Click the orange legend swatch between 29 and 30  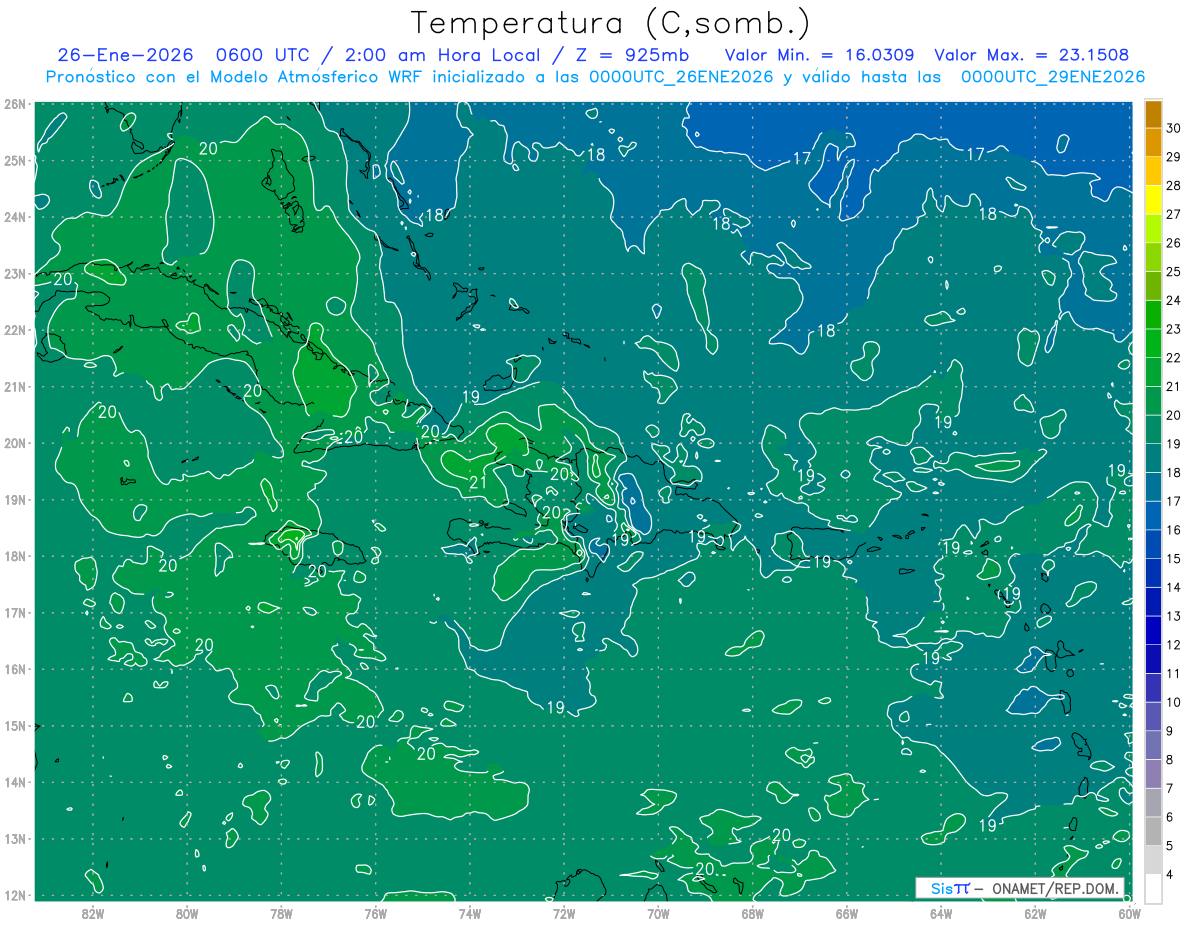1153,142
